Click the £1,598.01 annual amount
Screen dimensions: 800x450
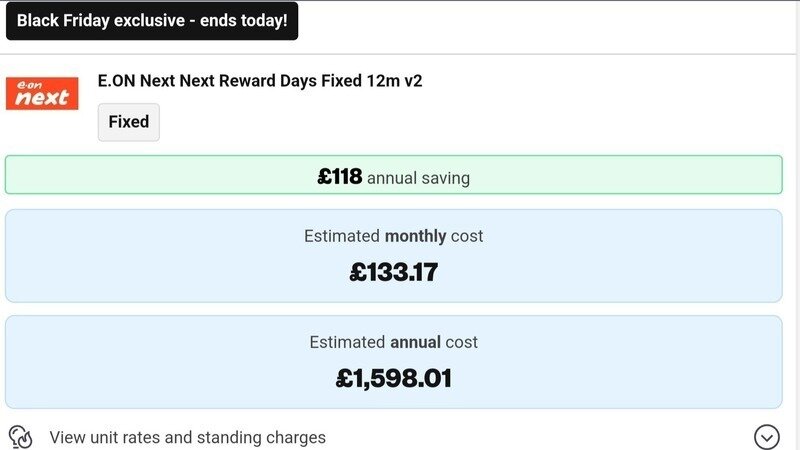(x=393, y=379)
